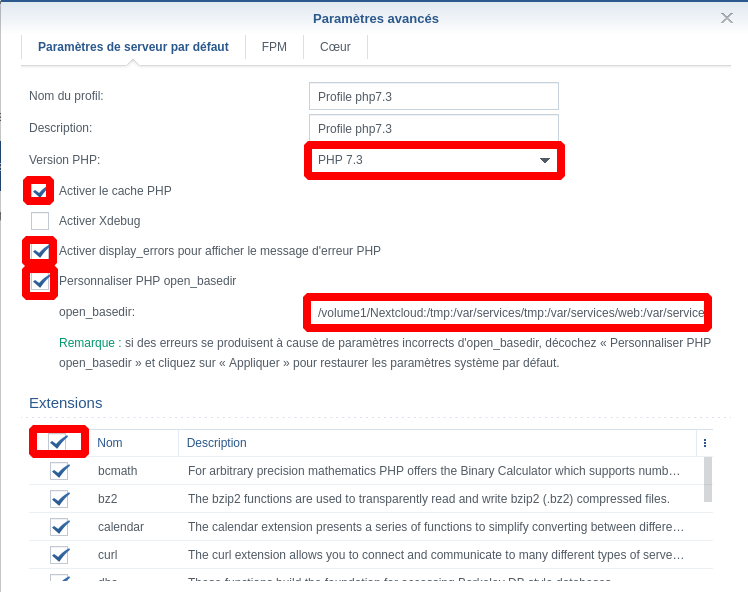Toggle select-all extensions header checkbox
Image resolution: width=748 pixels, height=592 pixels.
pos(59,442)
